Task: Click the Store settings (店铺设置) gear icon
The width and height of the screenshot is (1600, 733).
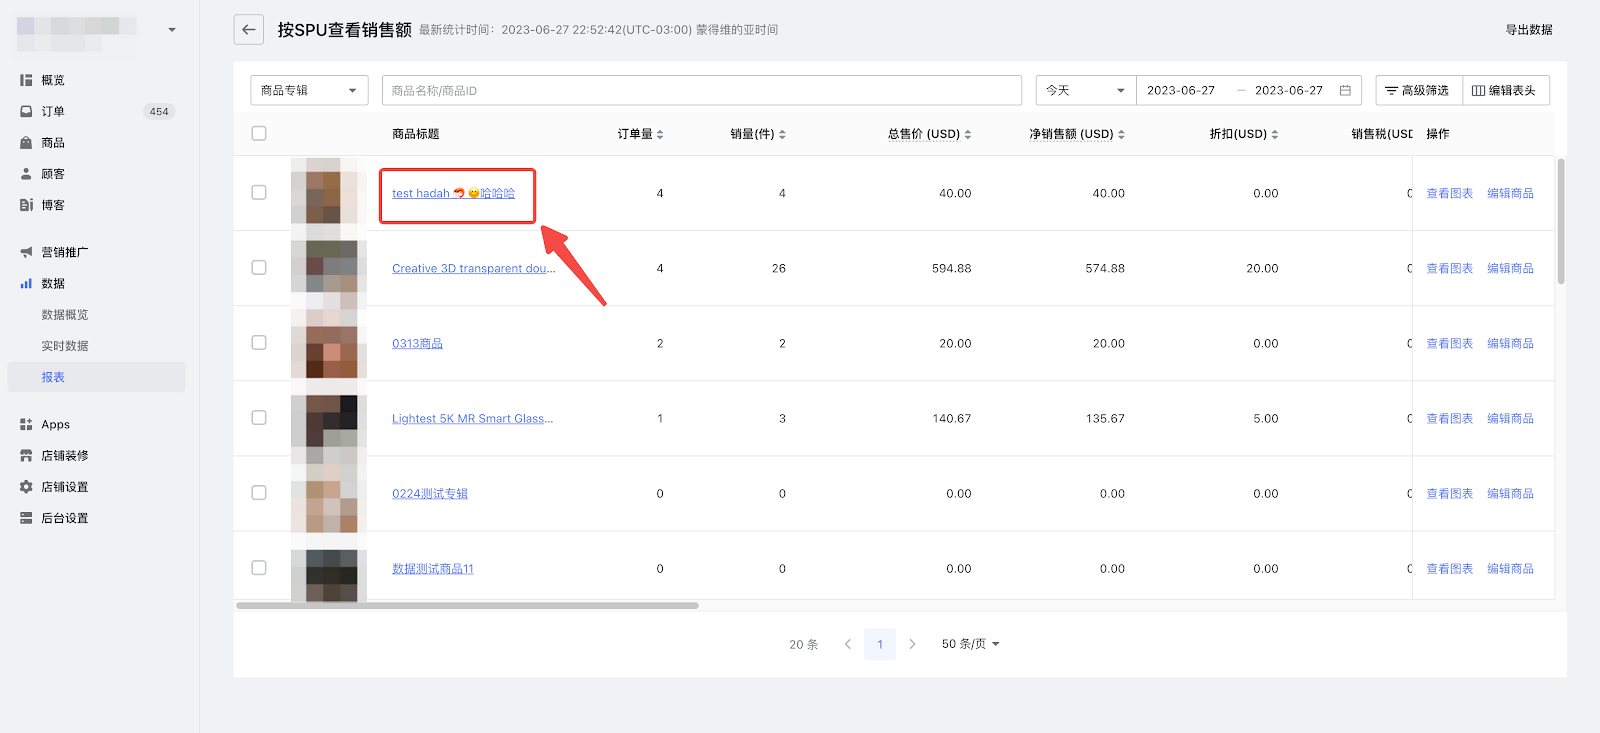Action: point(26,487)
